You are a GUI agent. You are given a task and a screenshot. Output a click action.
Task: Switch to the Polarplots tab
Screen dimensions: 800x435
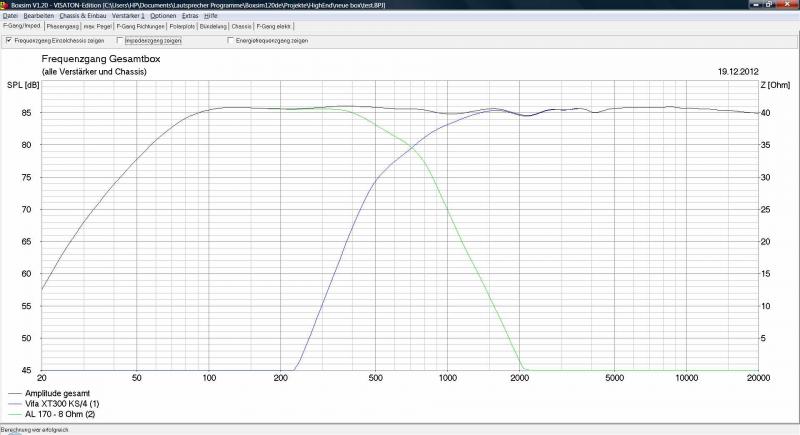(181, 26)
